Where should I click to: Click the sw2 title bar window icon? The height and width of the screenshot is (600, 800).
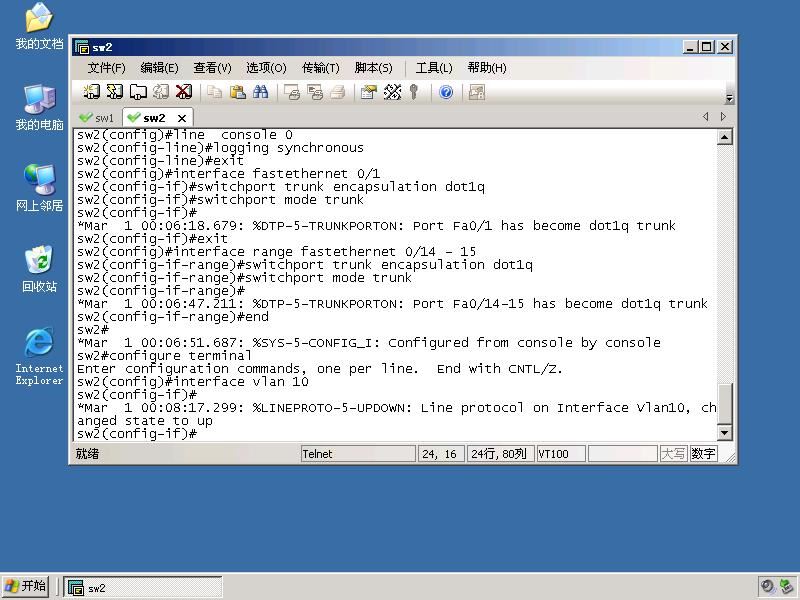pos(82,47)
